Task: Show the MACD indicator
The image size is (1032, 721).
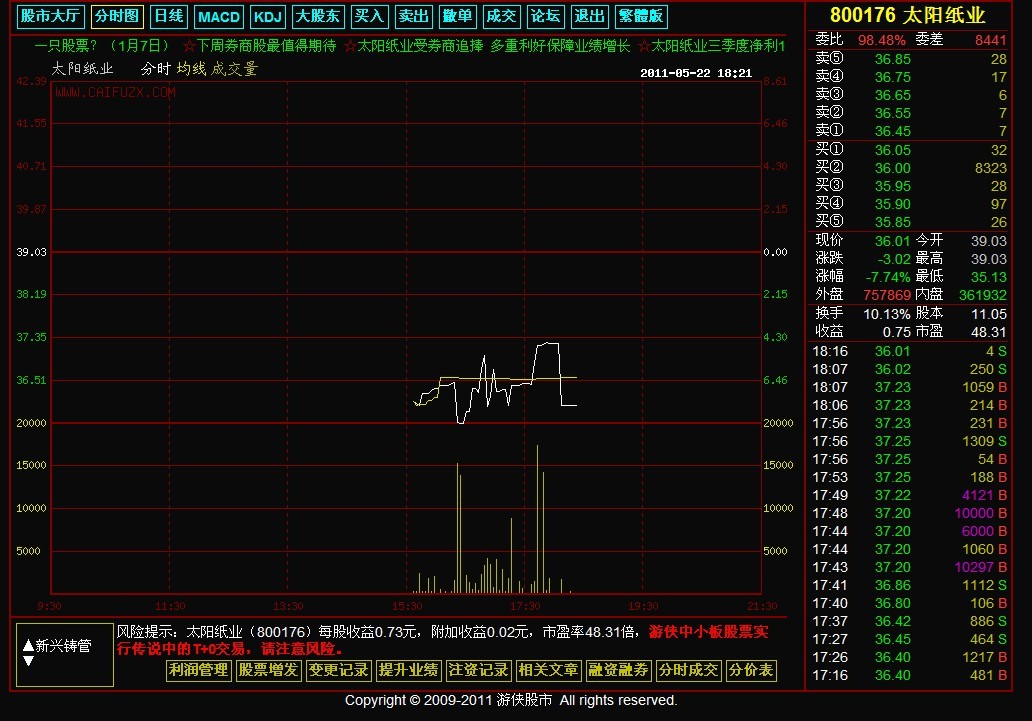Action: (x=219, y=17)
